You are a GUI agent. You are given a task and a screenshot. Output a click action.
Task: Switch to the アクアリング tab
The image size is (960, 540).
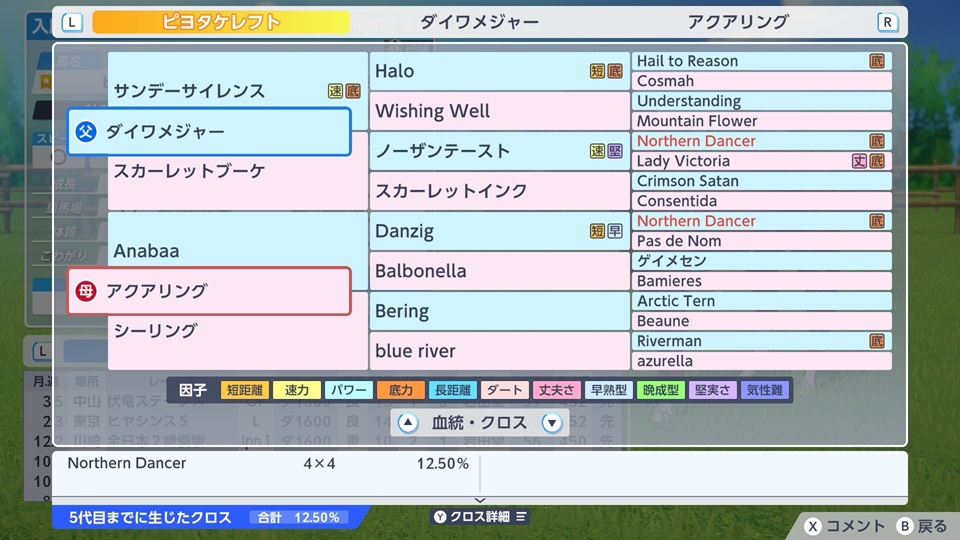(x=738, y=23)
